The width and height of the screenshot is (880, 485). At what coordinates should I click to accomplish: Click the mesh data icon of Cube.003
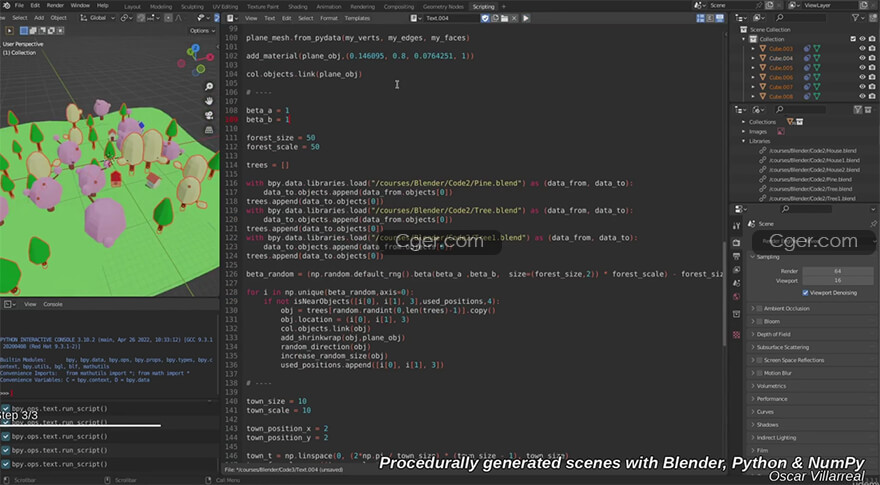[x=817, y=49]
